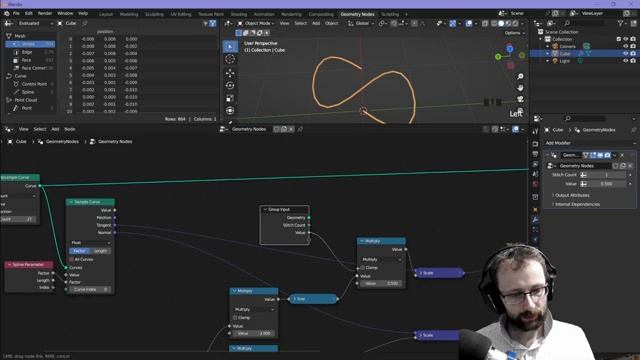Image resolution: width=640 pixels, height=360 pixels.
Task: Select Spline domain in spreadsheet
Action: 30,92
